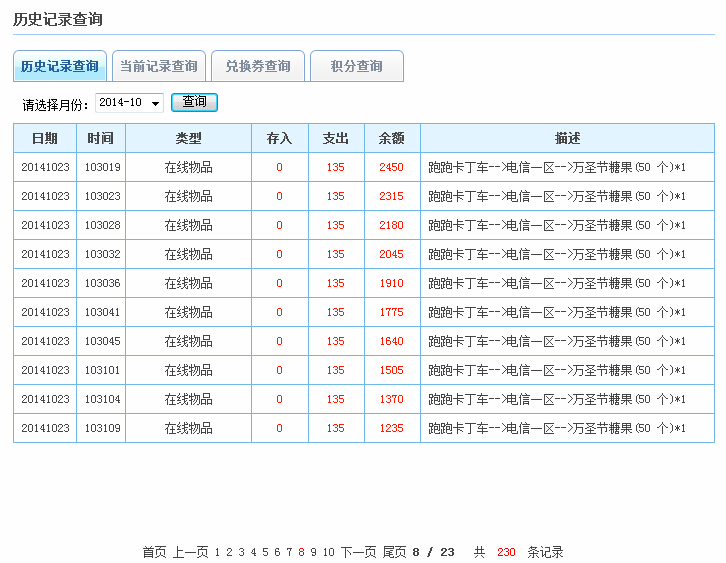Open page 3 in pagination

[x=241, y=552]
